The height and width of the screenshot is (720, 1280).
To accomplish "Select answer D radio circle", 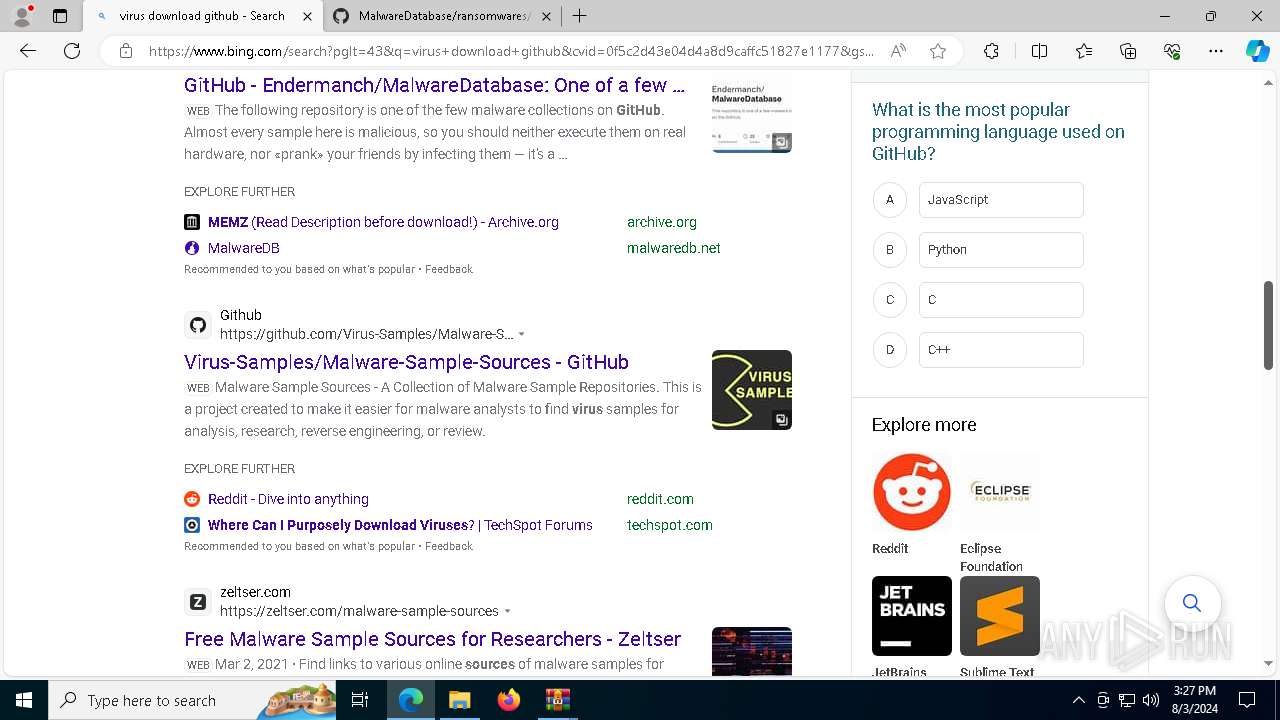I will (x=889, y=349).
